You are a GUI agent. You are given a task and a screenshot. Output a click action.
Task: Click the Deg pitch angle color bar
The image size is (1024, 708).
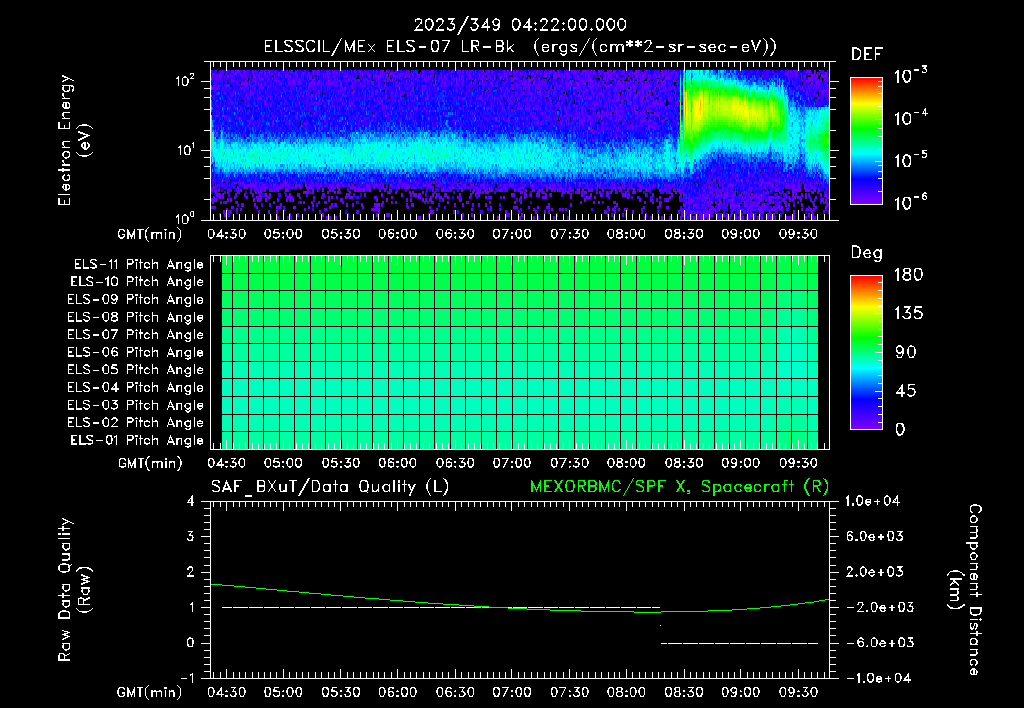pos(866,352)
